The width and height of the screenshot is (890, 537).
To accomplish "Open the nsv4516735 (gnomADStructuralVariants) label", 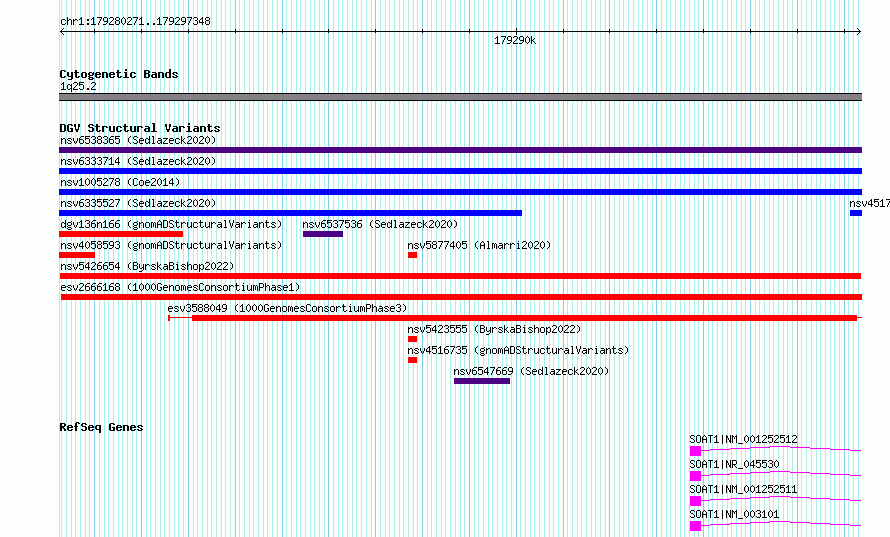I will pos(518,350).
